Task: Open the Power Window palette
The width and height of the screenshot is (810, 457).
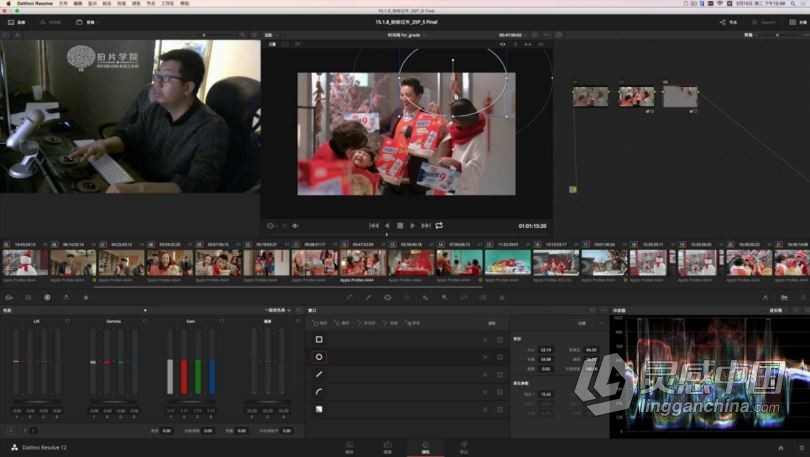Action: tap(387, 297)
